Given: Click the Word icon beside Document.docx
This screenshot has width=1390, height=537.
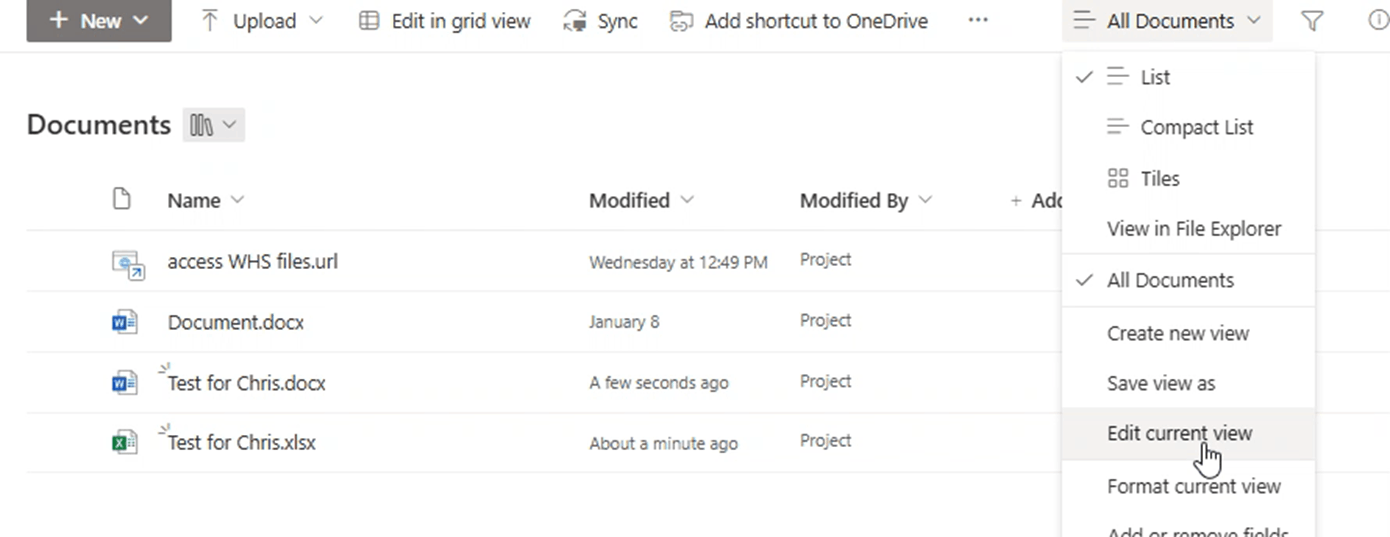Looking at the screenshot, I should (x=124, y=322).
